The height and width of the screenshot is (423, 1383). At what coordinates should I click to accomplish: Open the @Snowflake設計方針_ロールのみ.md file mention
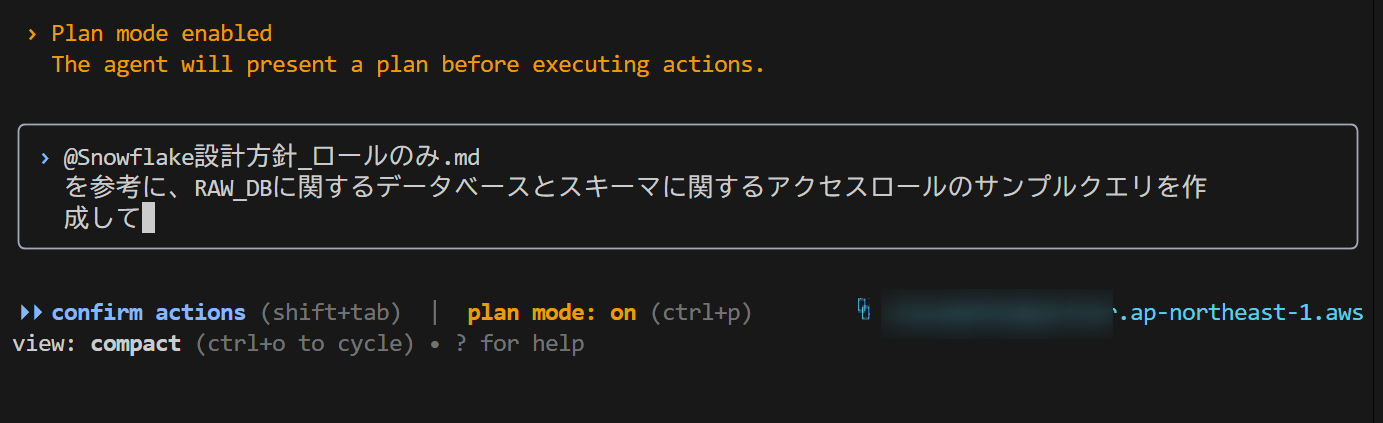(273, 158)
